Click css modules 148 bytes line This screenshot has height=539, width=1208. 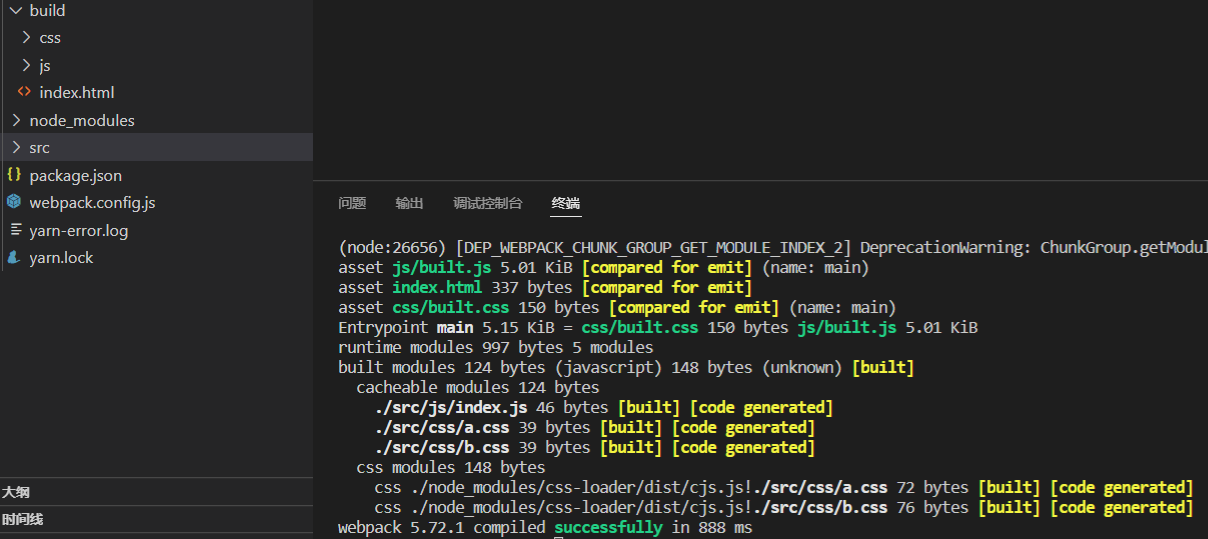coord(451,467)
